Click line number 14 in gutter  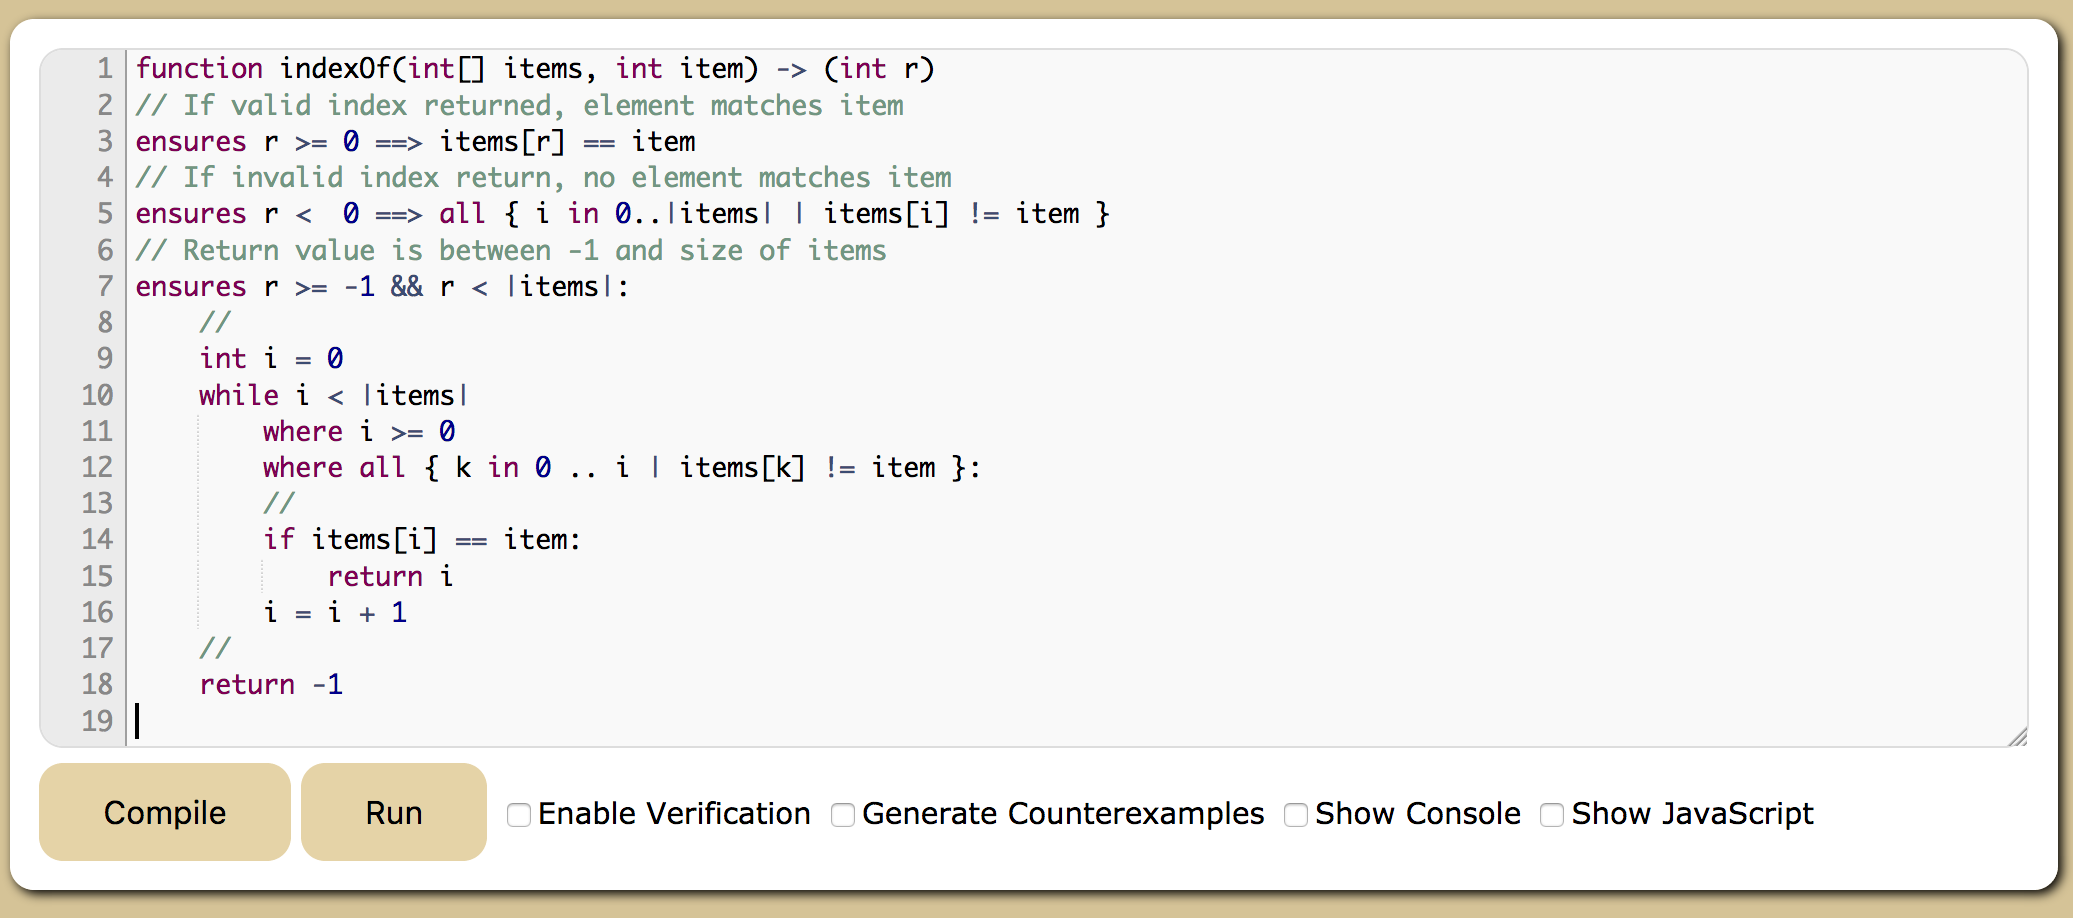tap(97, 539)
